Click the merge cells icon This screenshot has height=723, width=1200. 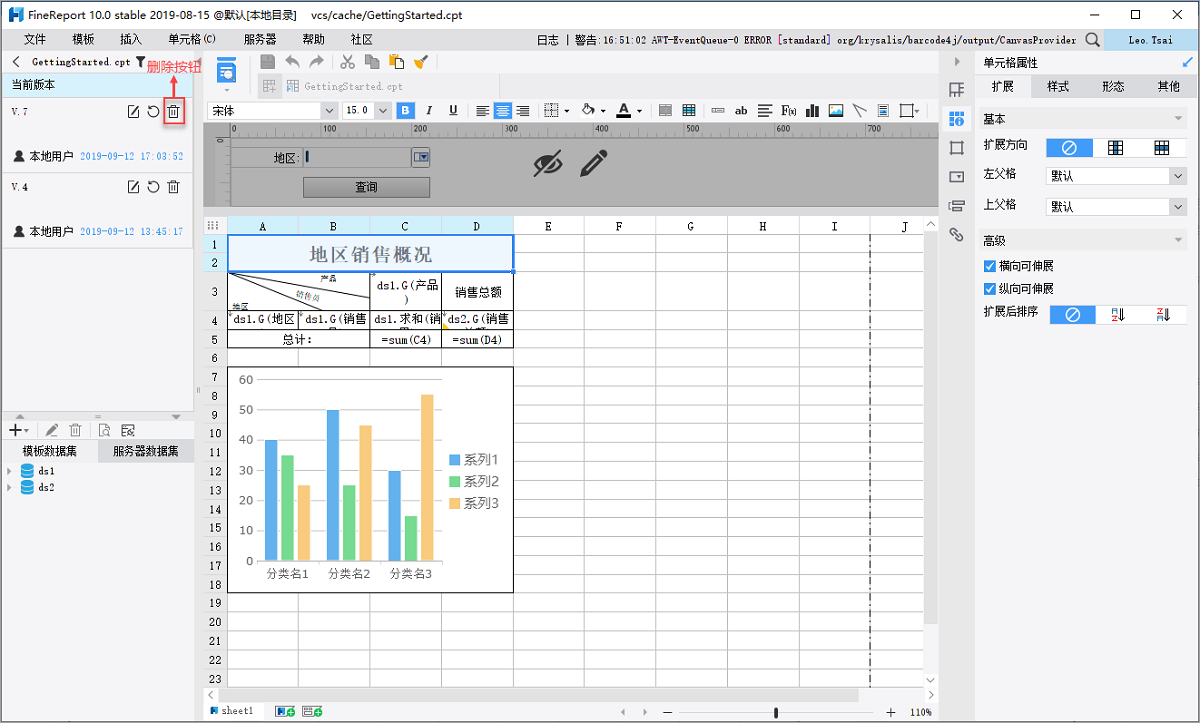coord(665,110)
